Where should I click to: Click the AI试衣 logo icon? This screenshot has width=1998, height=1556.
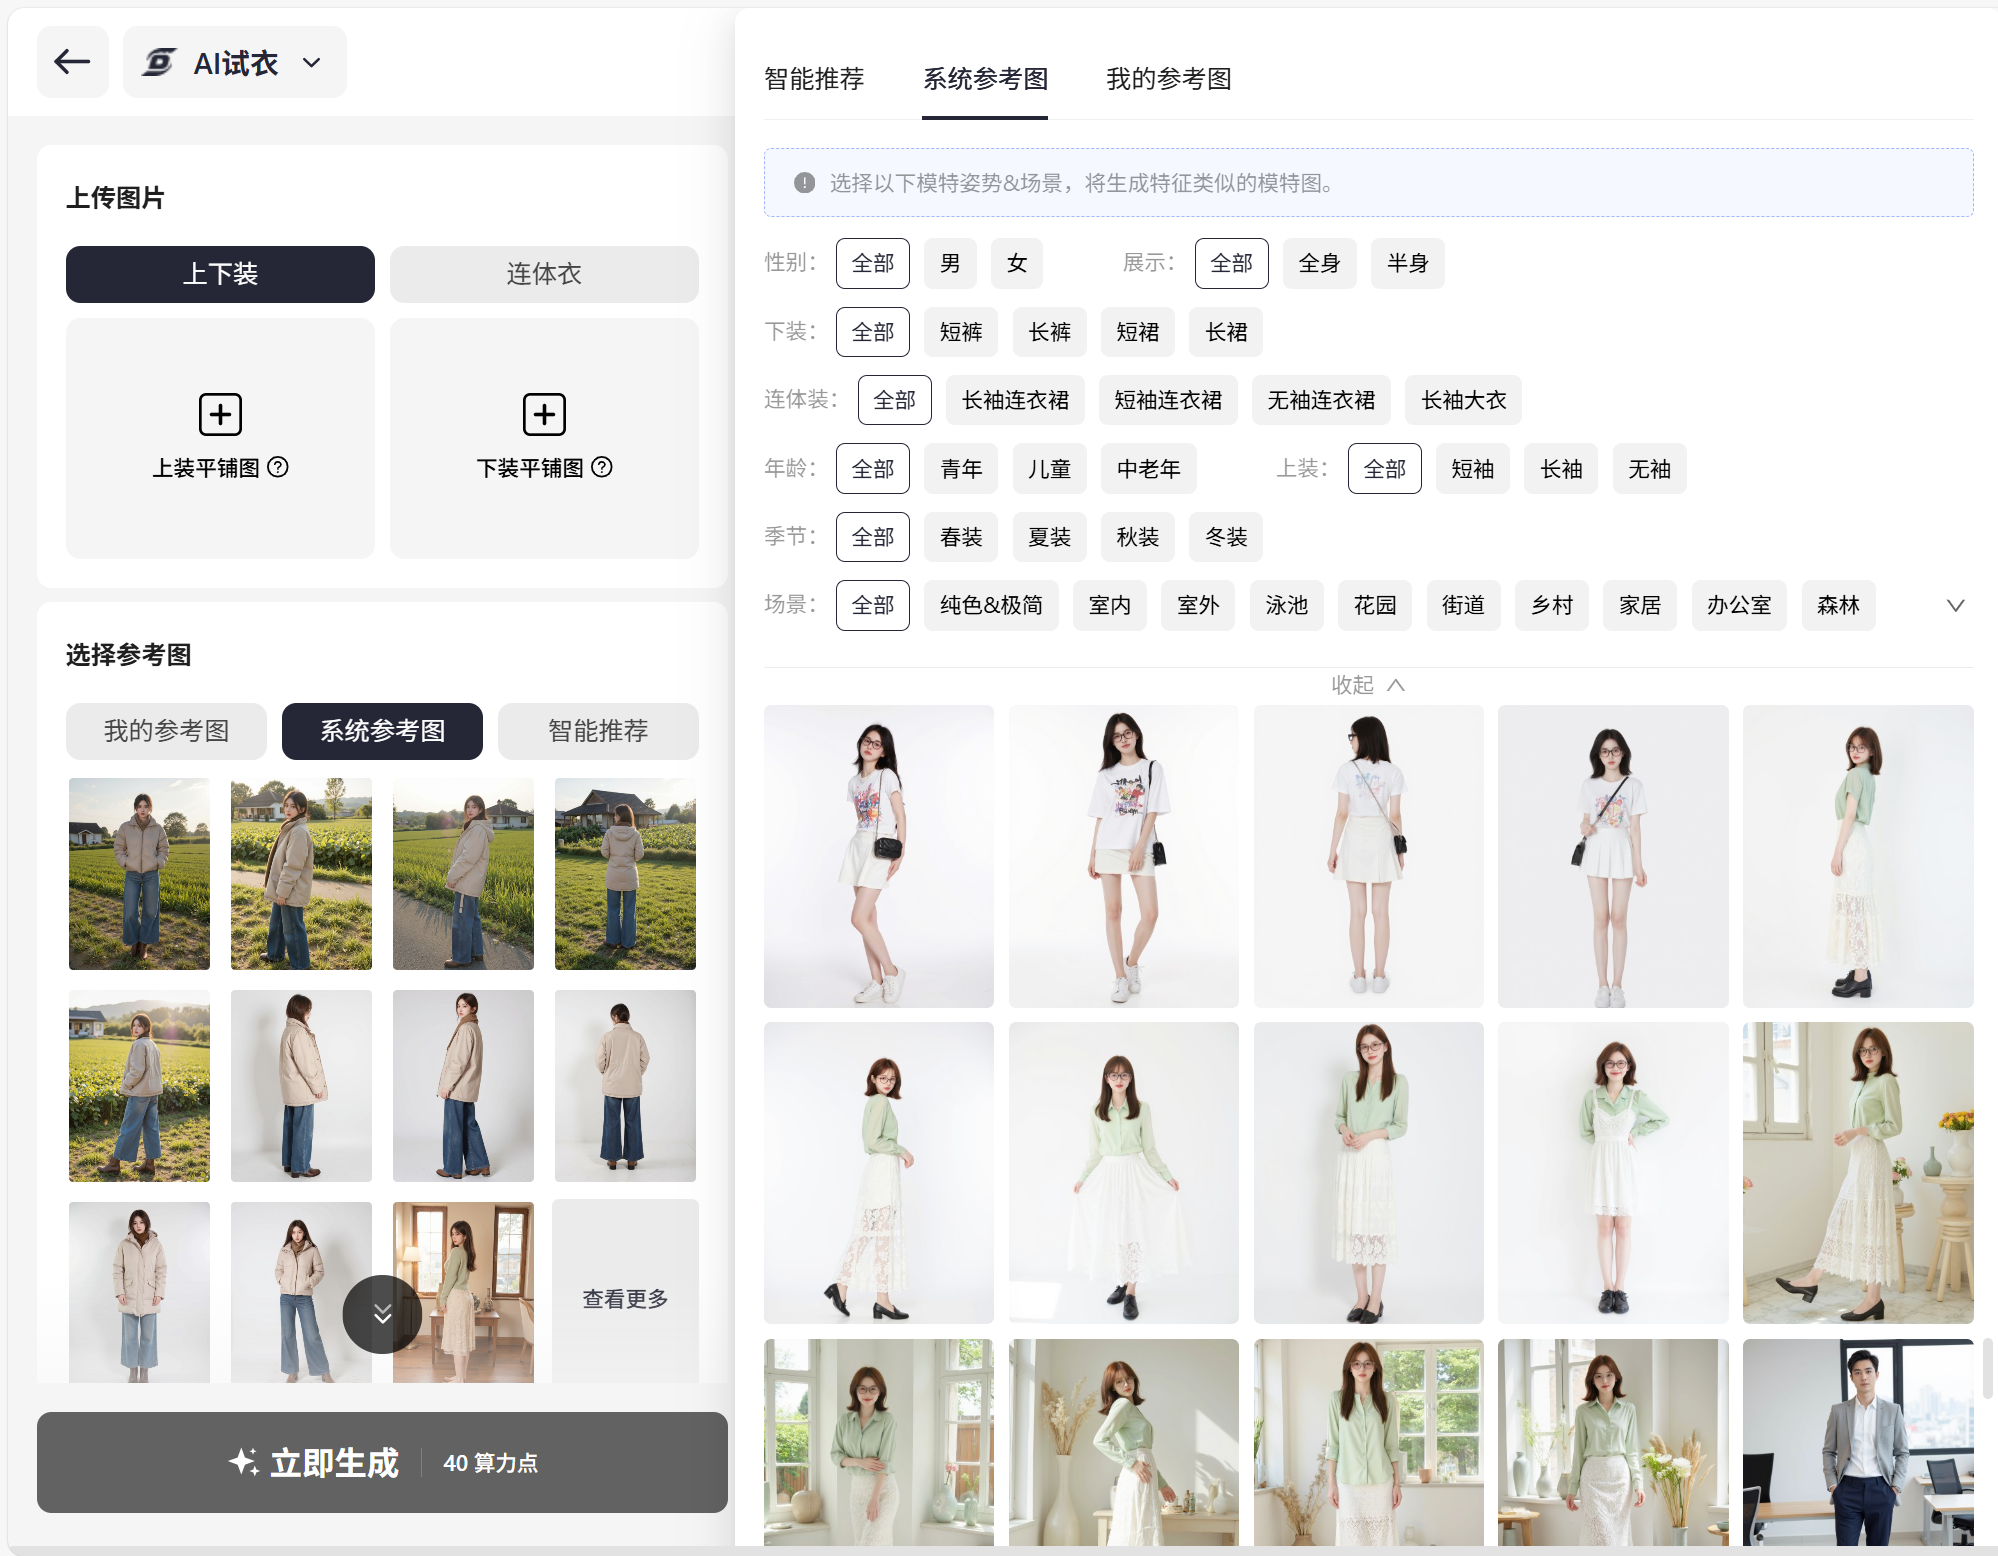click(x=159, y=62)
